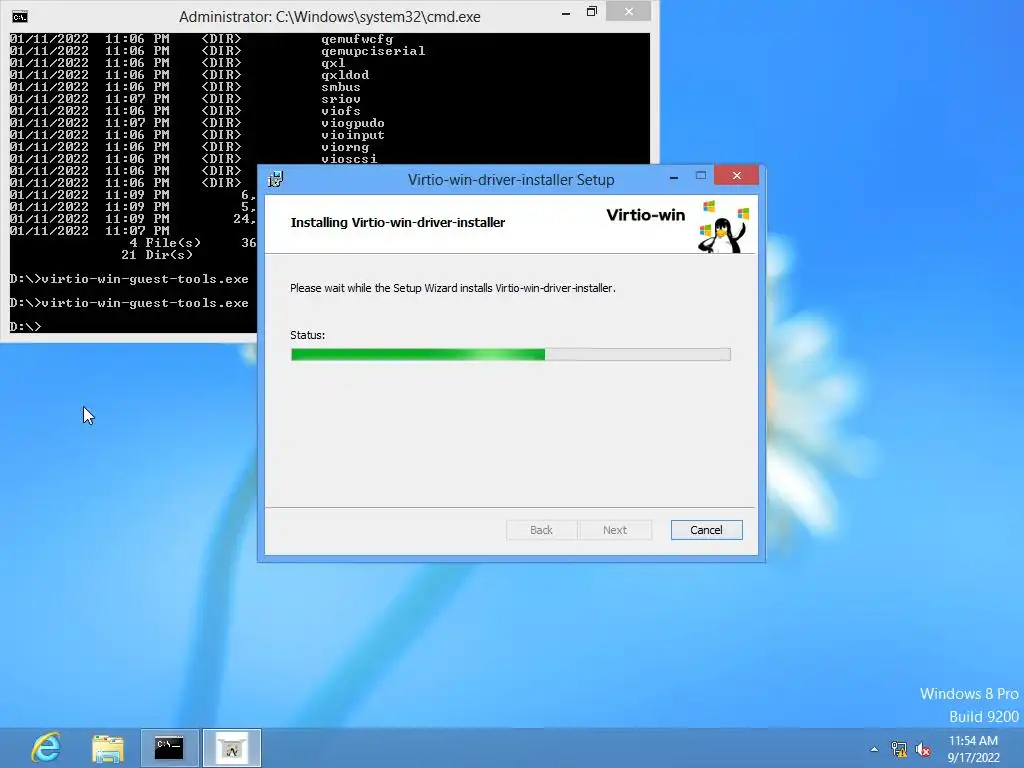Click the 'Please wait while the Setup Wizard' message
This screenshot has height=768, width=1024.
[453, 288]
